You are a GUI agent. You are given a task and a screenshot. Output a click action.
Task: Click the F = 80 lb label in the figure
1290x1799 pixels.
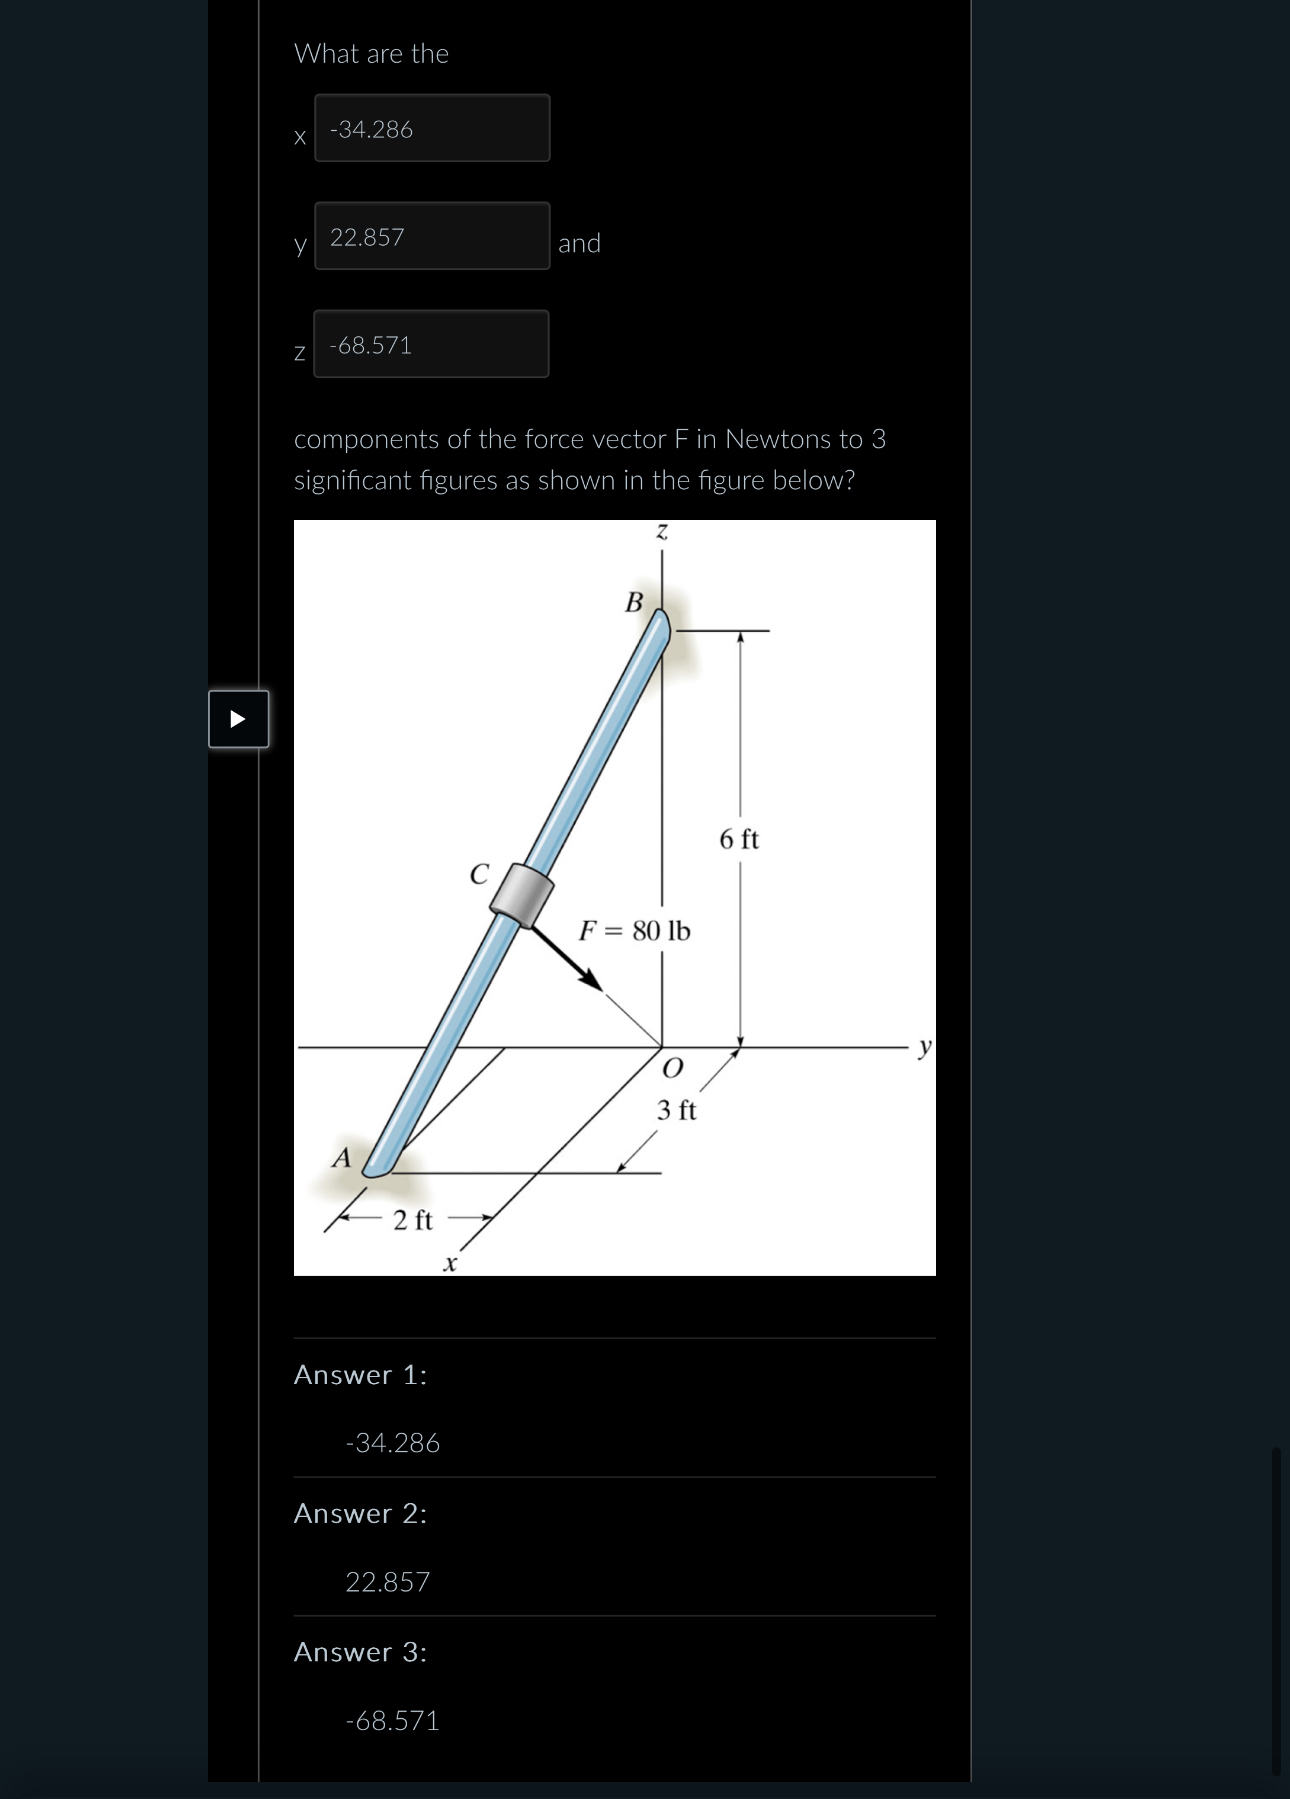point(634,932)
